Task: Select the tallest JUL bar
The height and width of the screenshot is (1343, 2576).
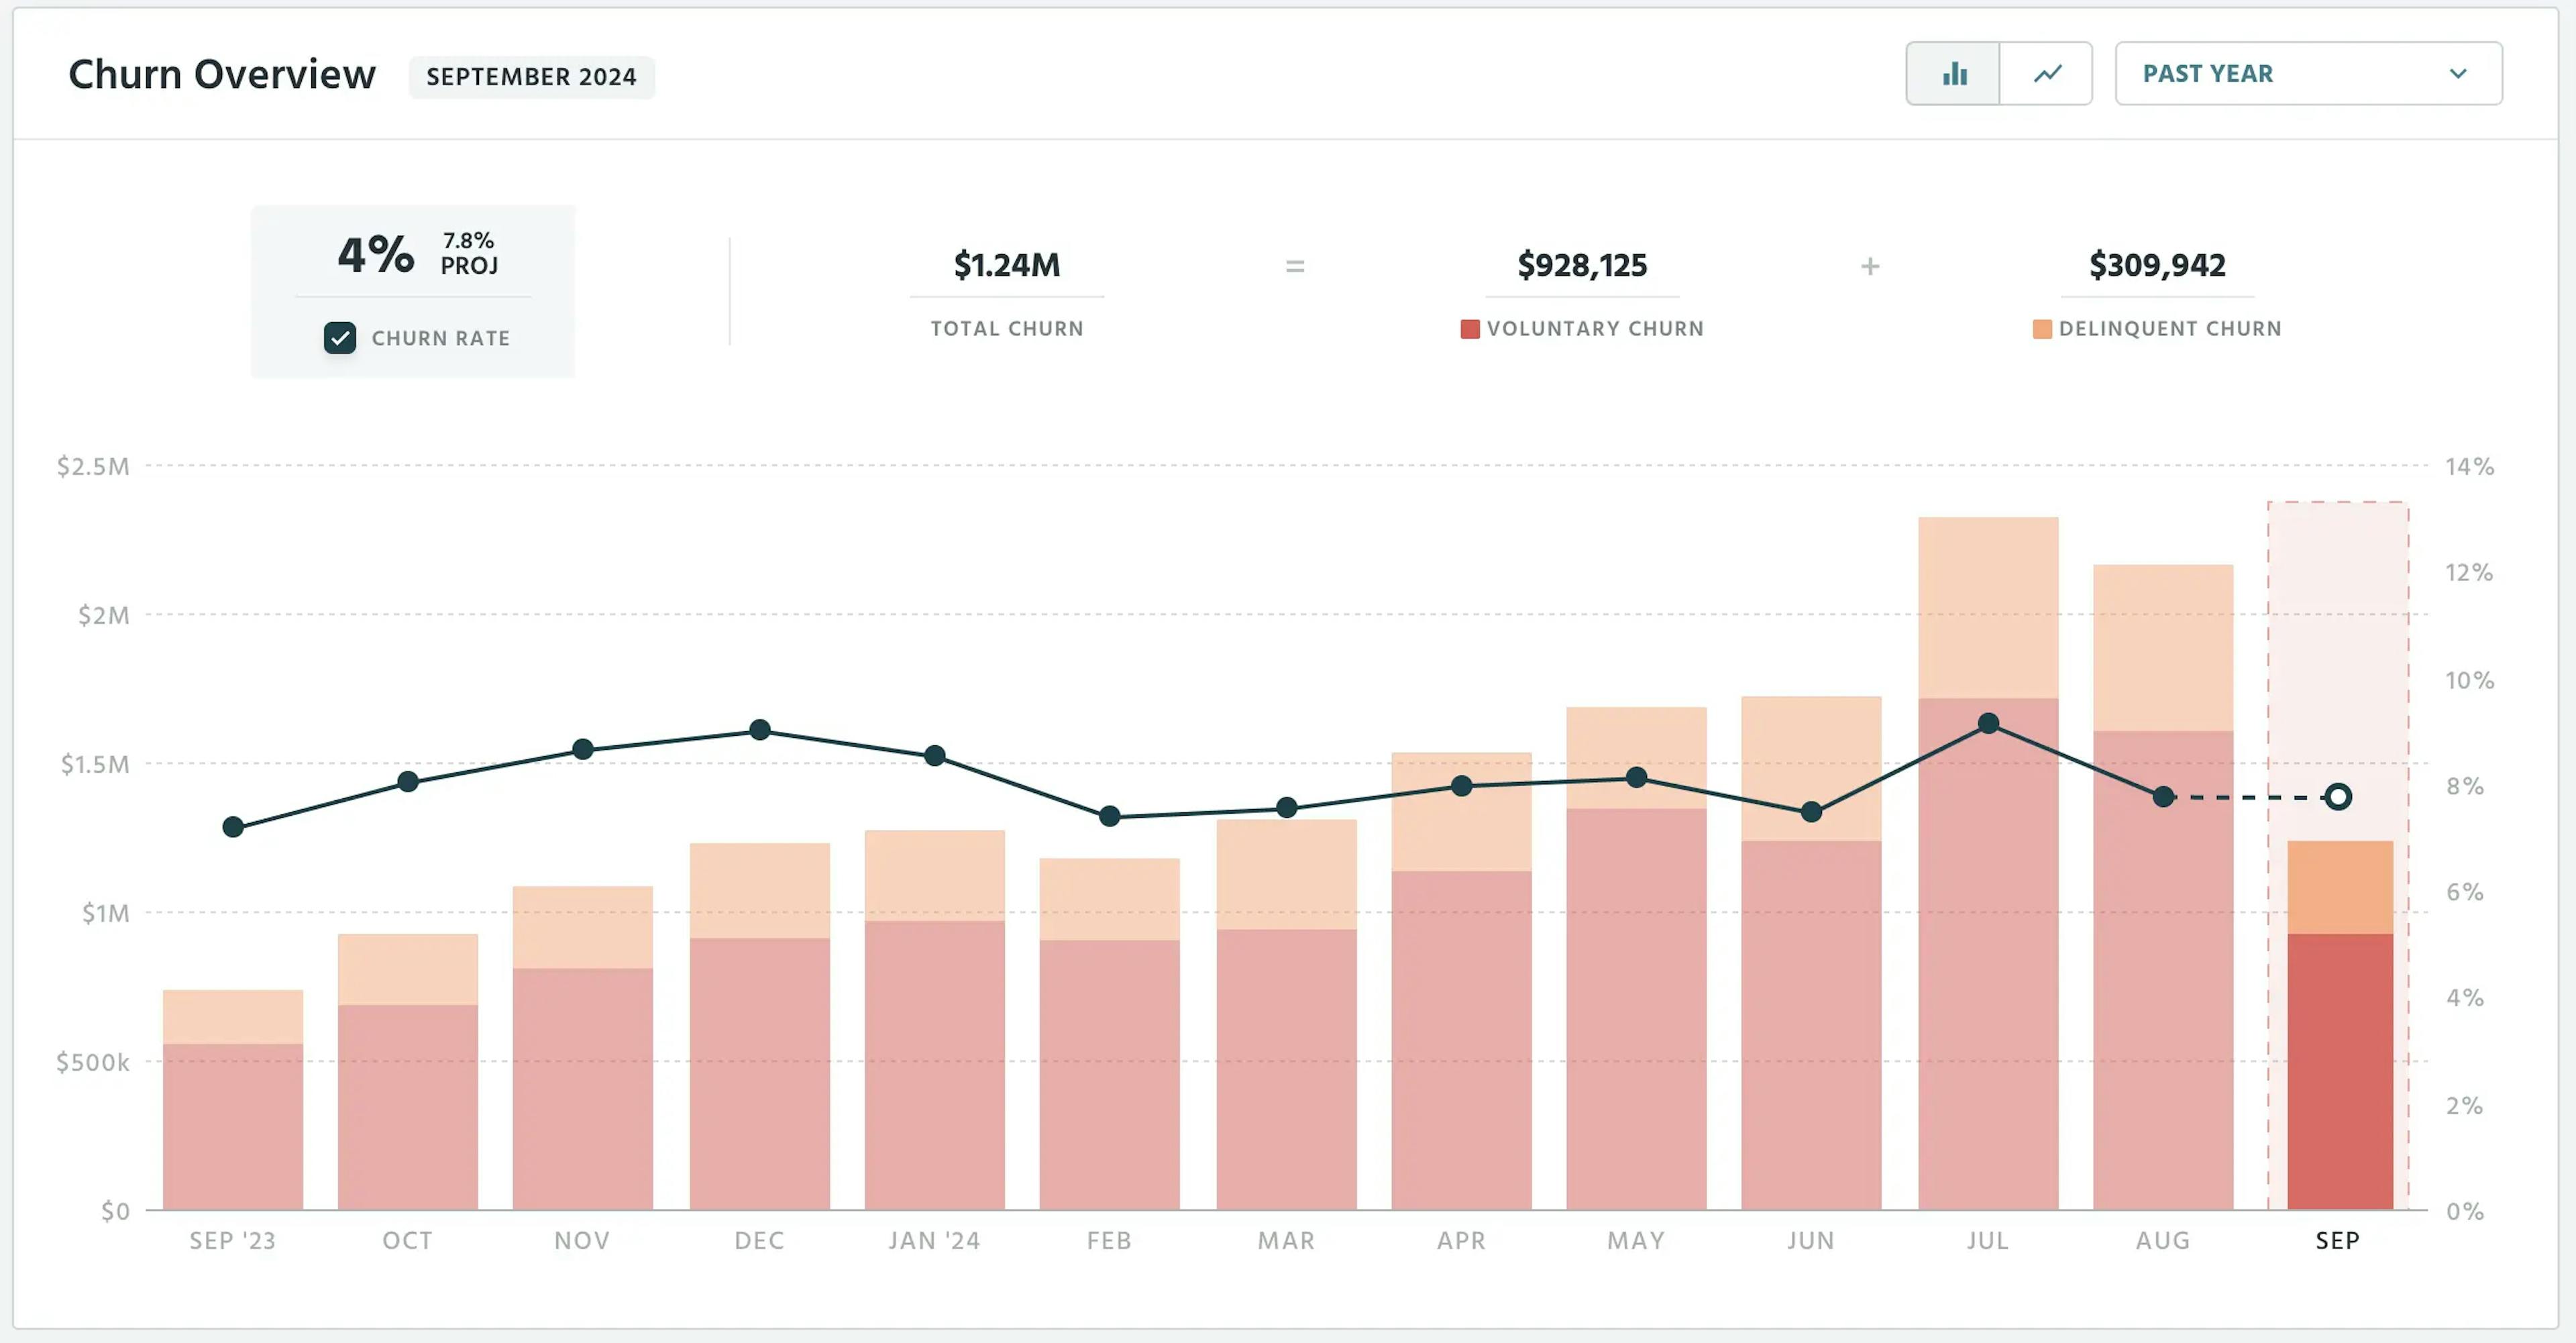Action: click(1989, 864)
